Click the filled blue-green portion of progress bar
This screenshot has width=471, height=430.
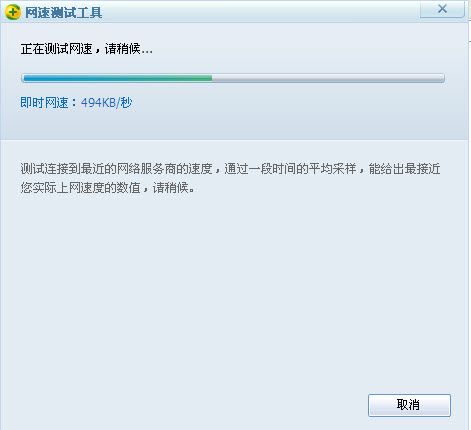coord(118,78)
